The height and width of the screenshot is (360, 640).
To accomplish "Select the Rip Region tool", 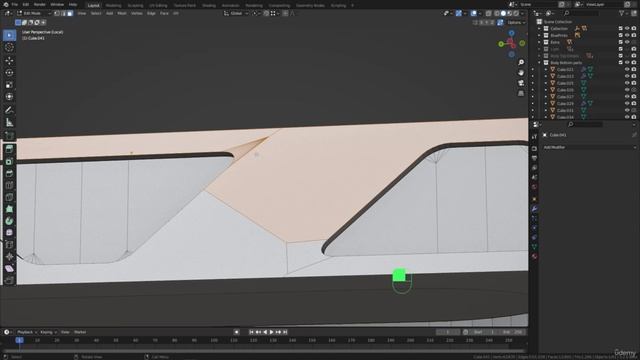I will (x=9, y=280).
